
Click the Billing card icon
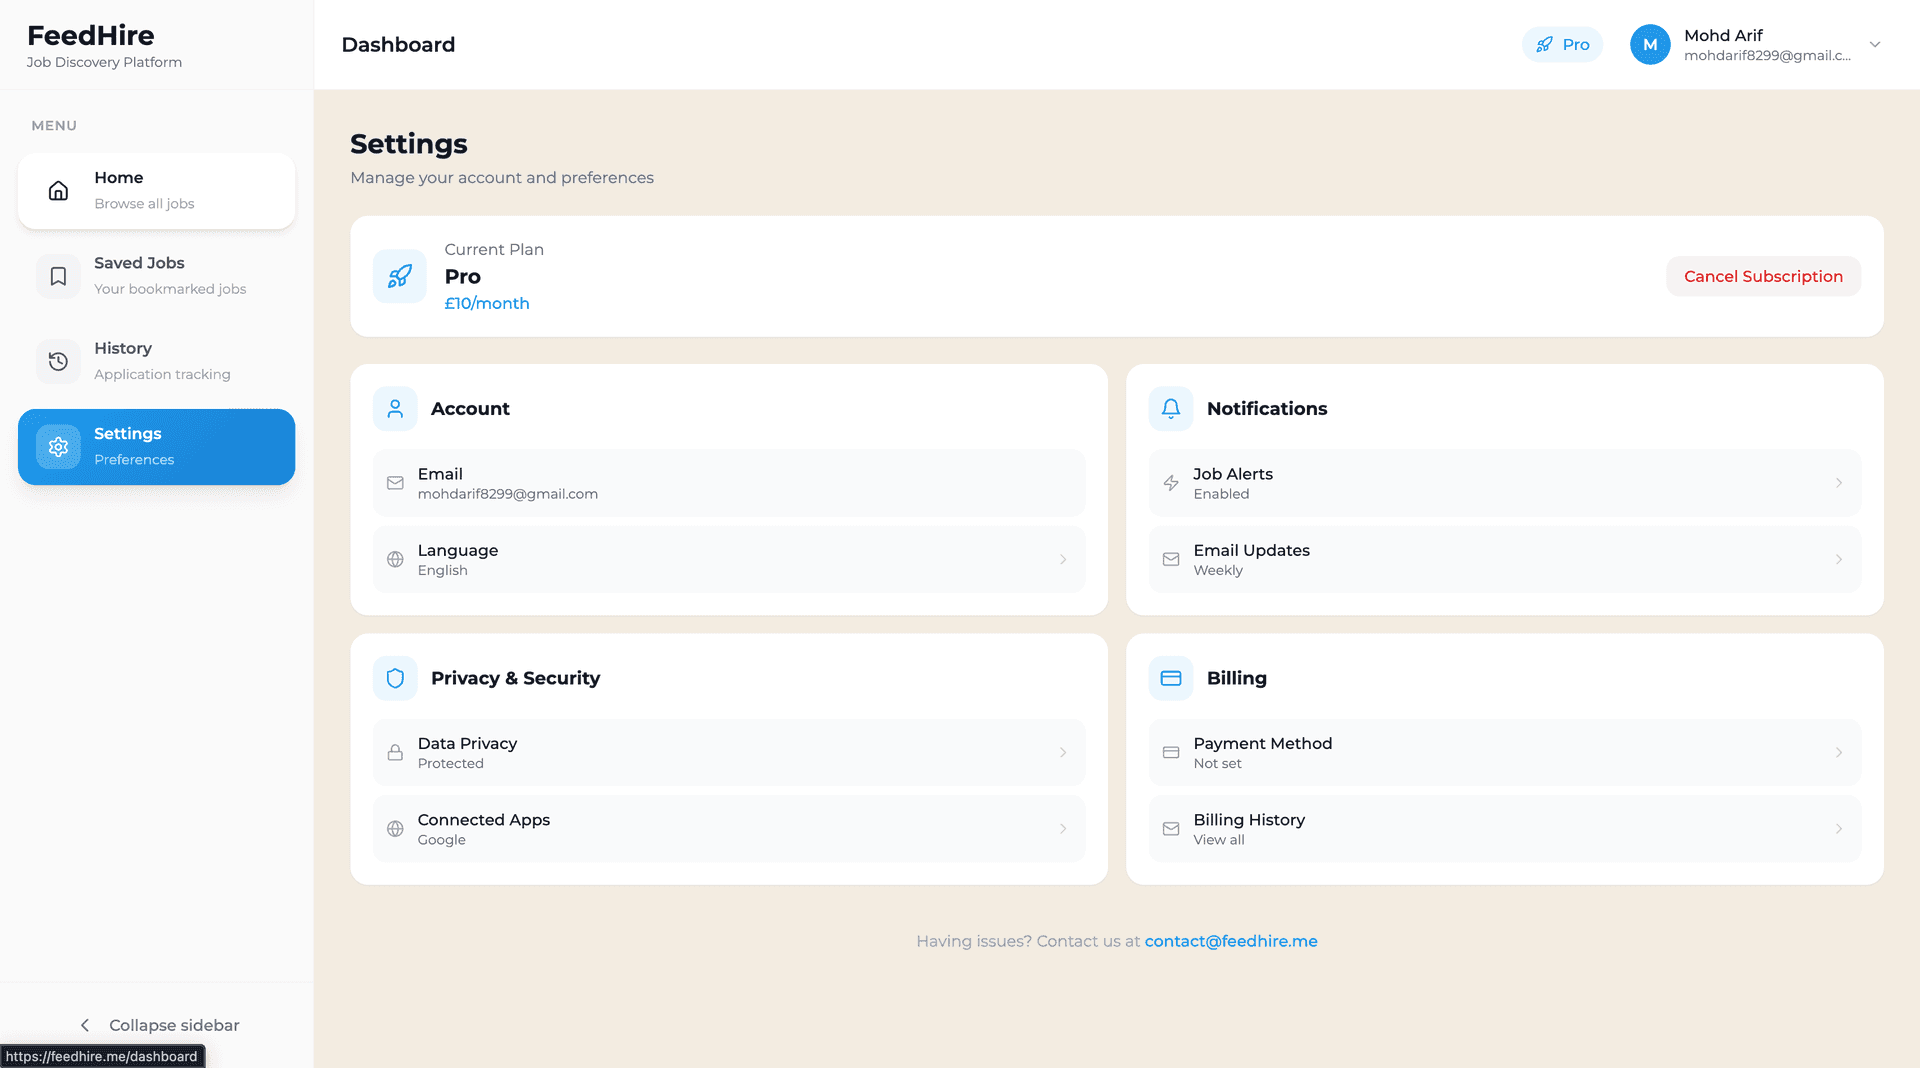(x=1170, y=678)
